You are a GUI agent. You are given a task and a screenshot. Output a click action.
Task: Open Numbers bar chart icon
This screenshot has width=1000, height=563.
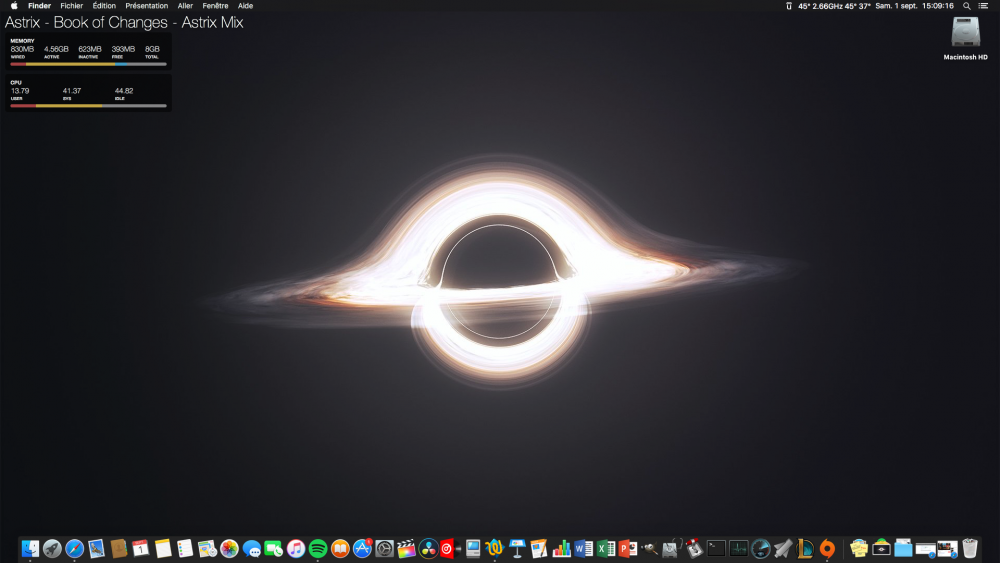click(561, 548)
